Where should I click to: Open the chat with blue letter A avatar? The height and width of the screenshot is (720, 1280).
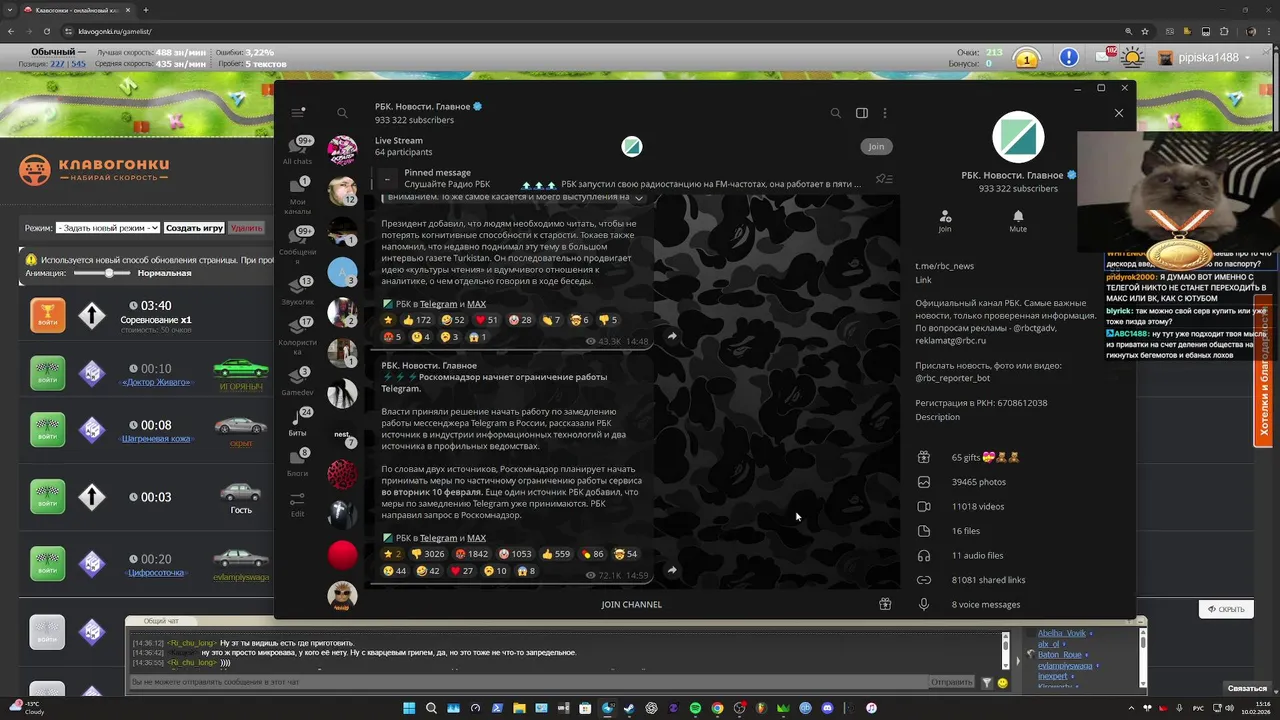342,271
